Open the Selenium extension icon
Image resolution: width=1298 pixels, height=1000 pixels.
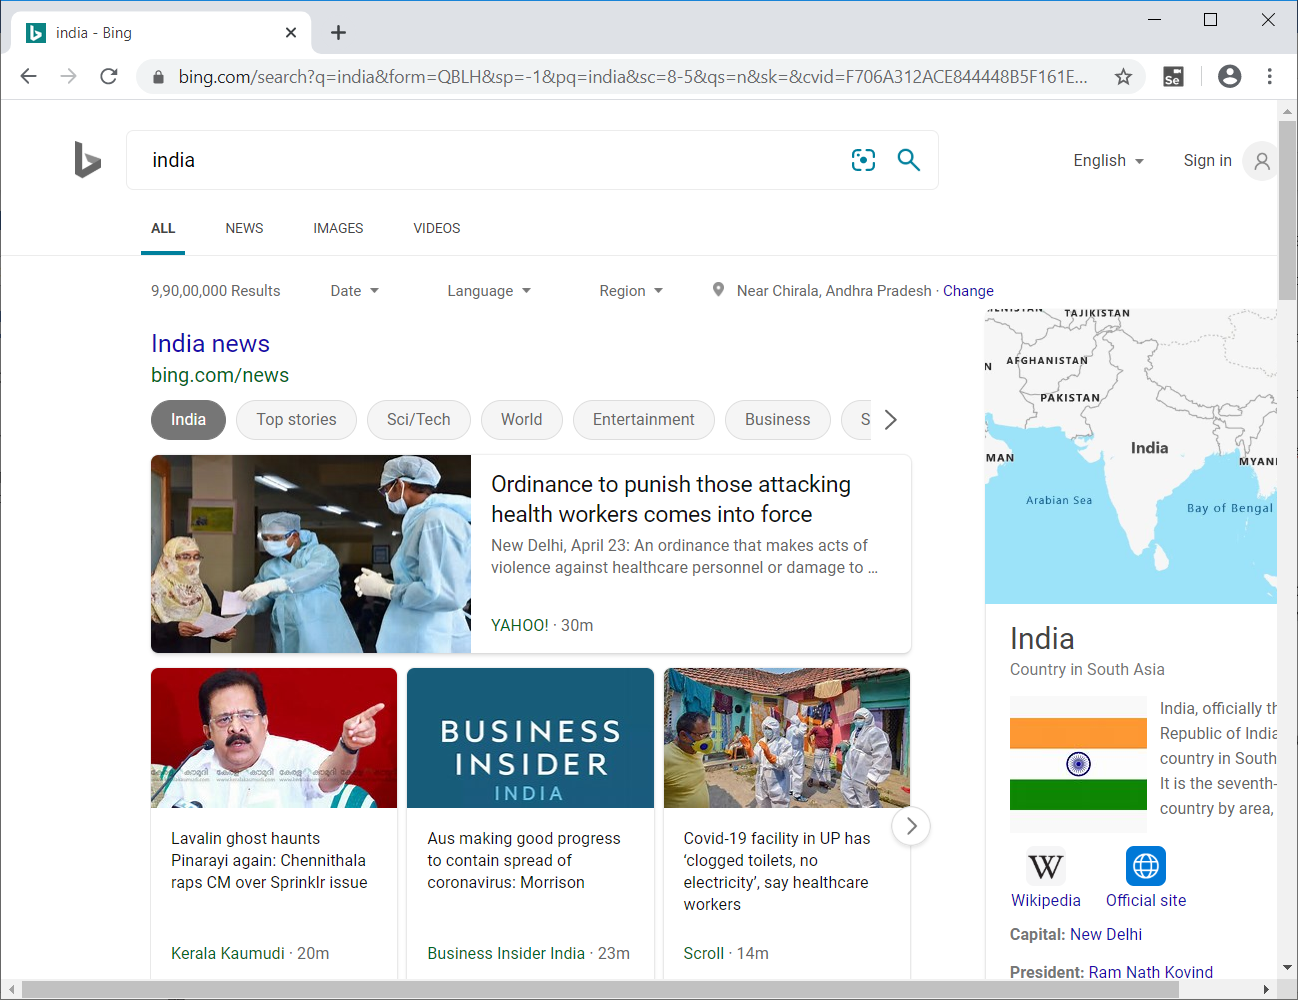pos(1173,77)
